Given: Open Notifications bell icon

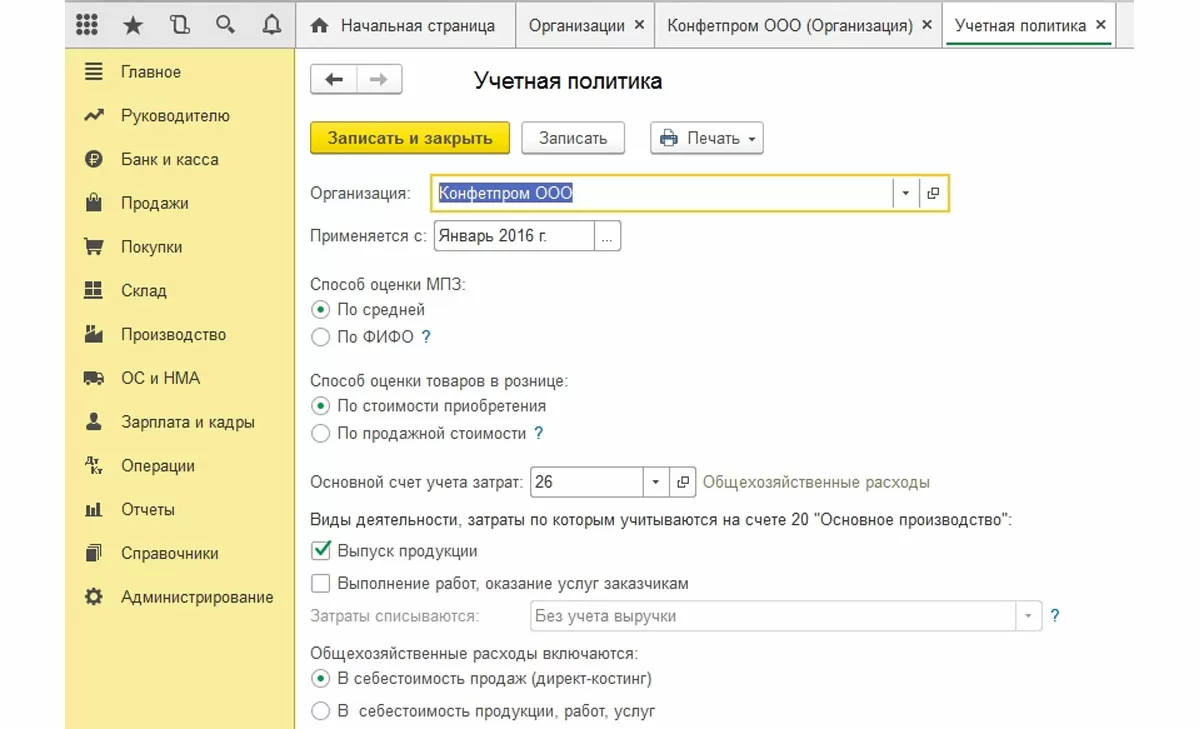Looking at the screenshot, I should coord(271,25).
